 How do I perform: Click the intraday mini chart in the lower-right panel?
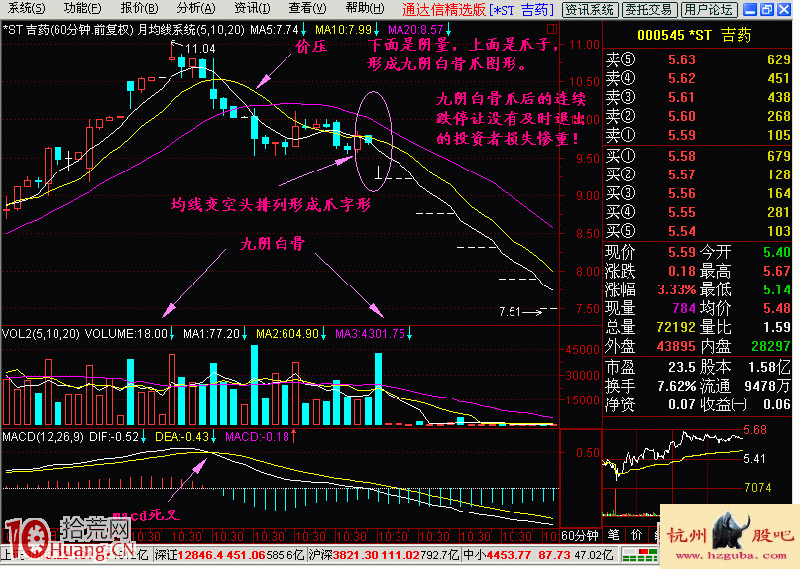click(x=673, y=472)
